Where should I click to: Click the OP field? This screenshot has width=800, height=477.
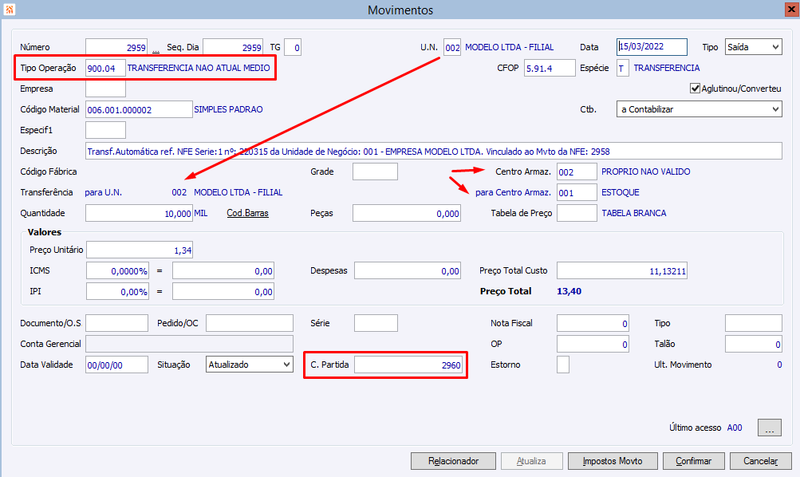(593, 344)
